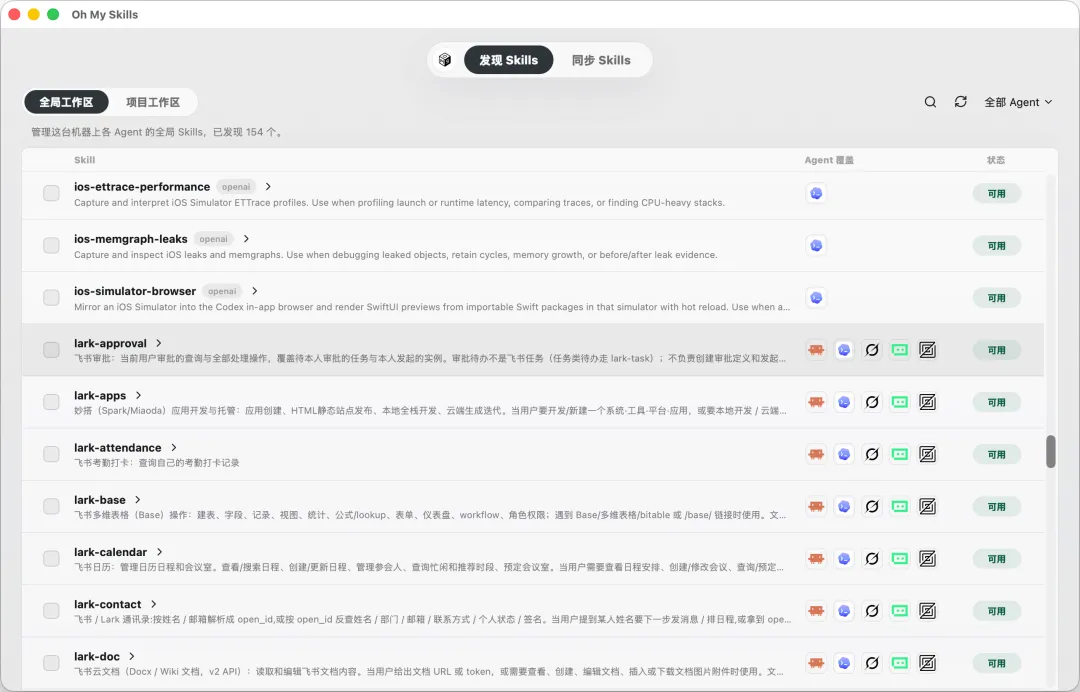Expand details arrow next to ios-simulator-browser
Image resolution: width=1080 pixels, height=692 pixels.
[x=255, y=291]
